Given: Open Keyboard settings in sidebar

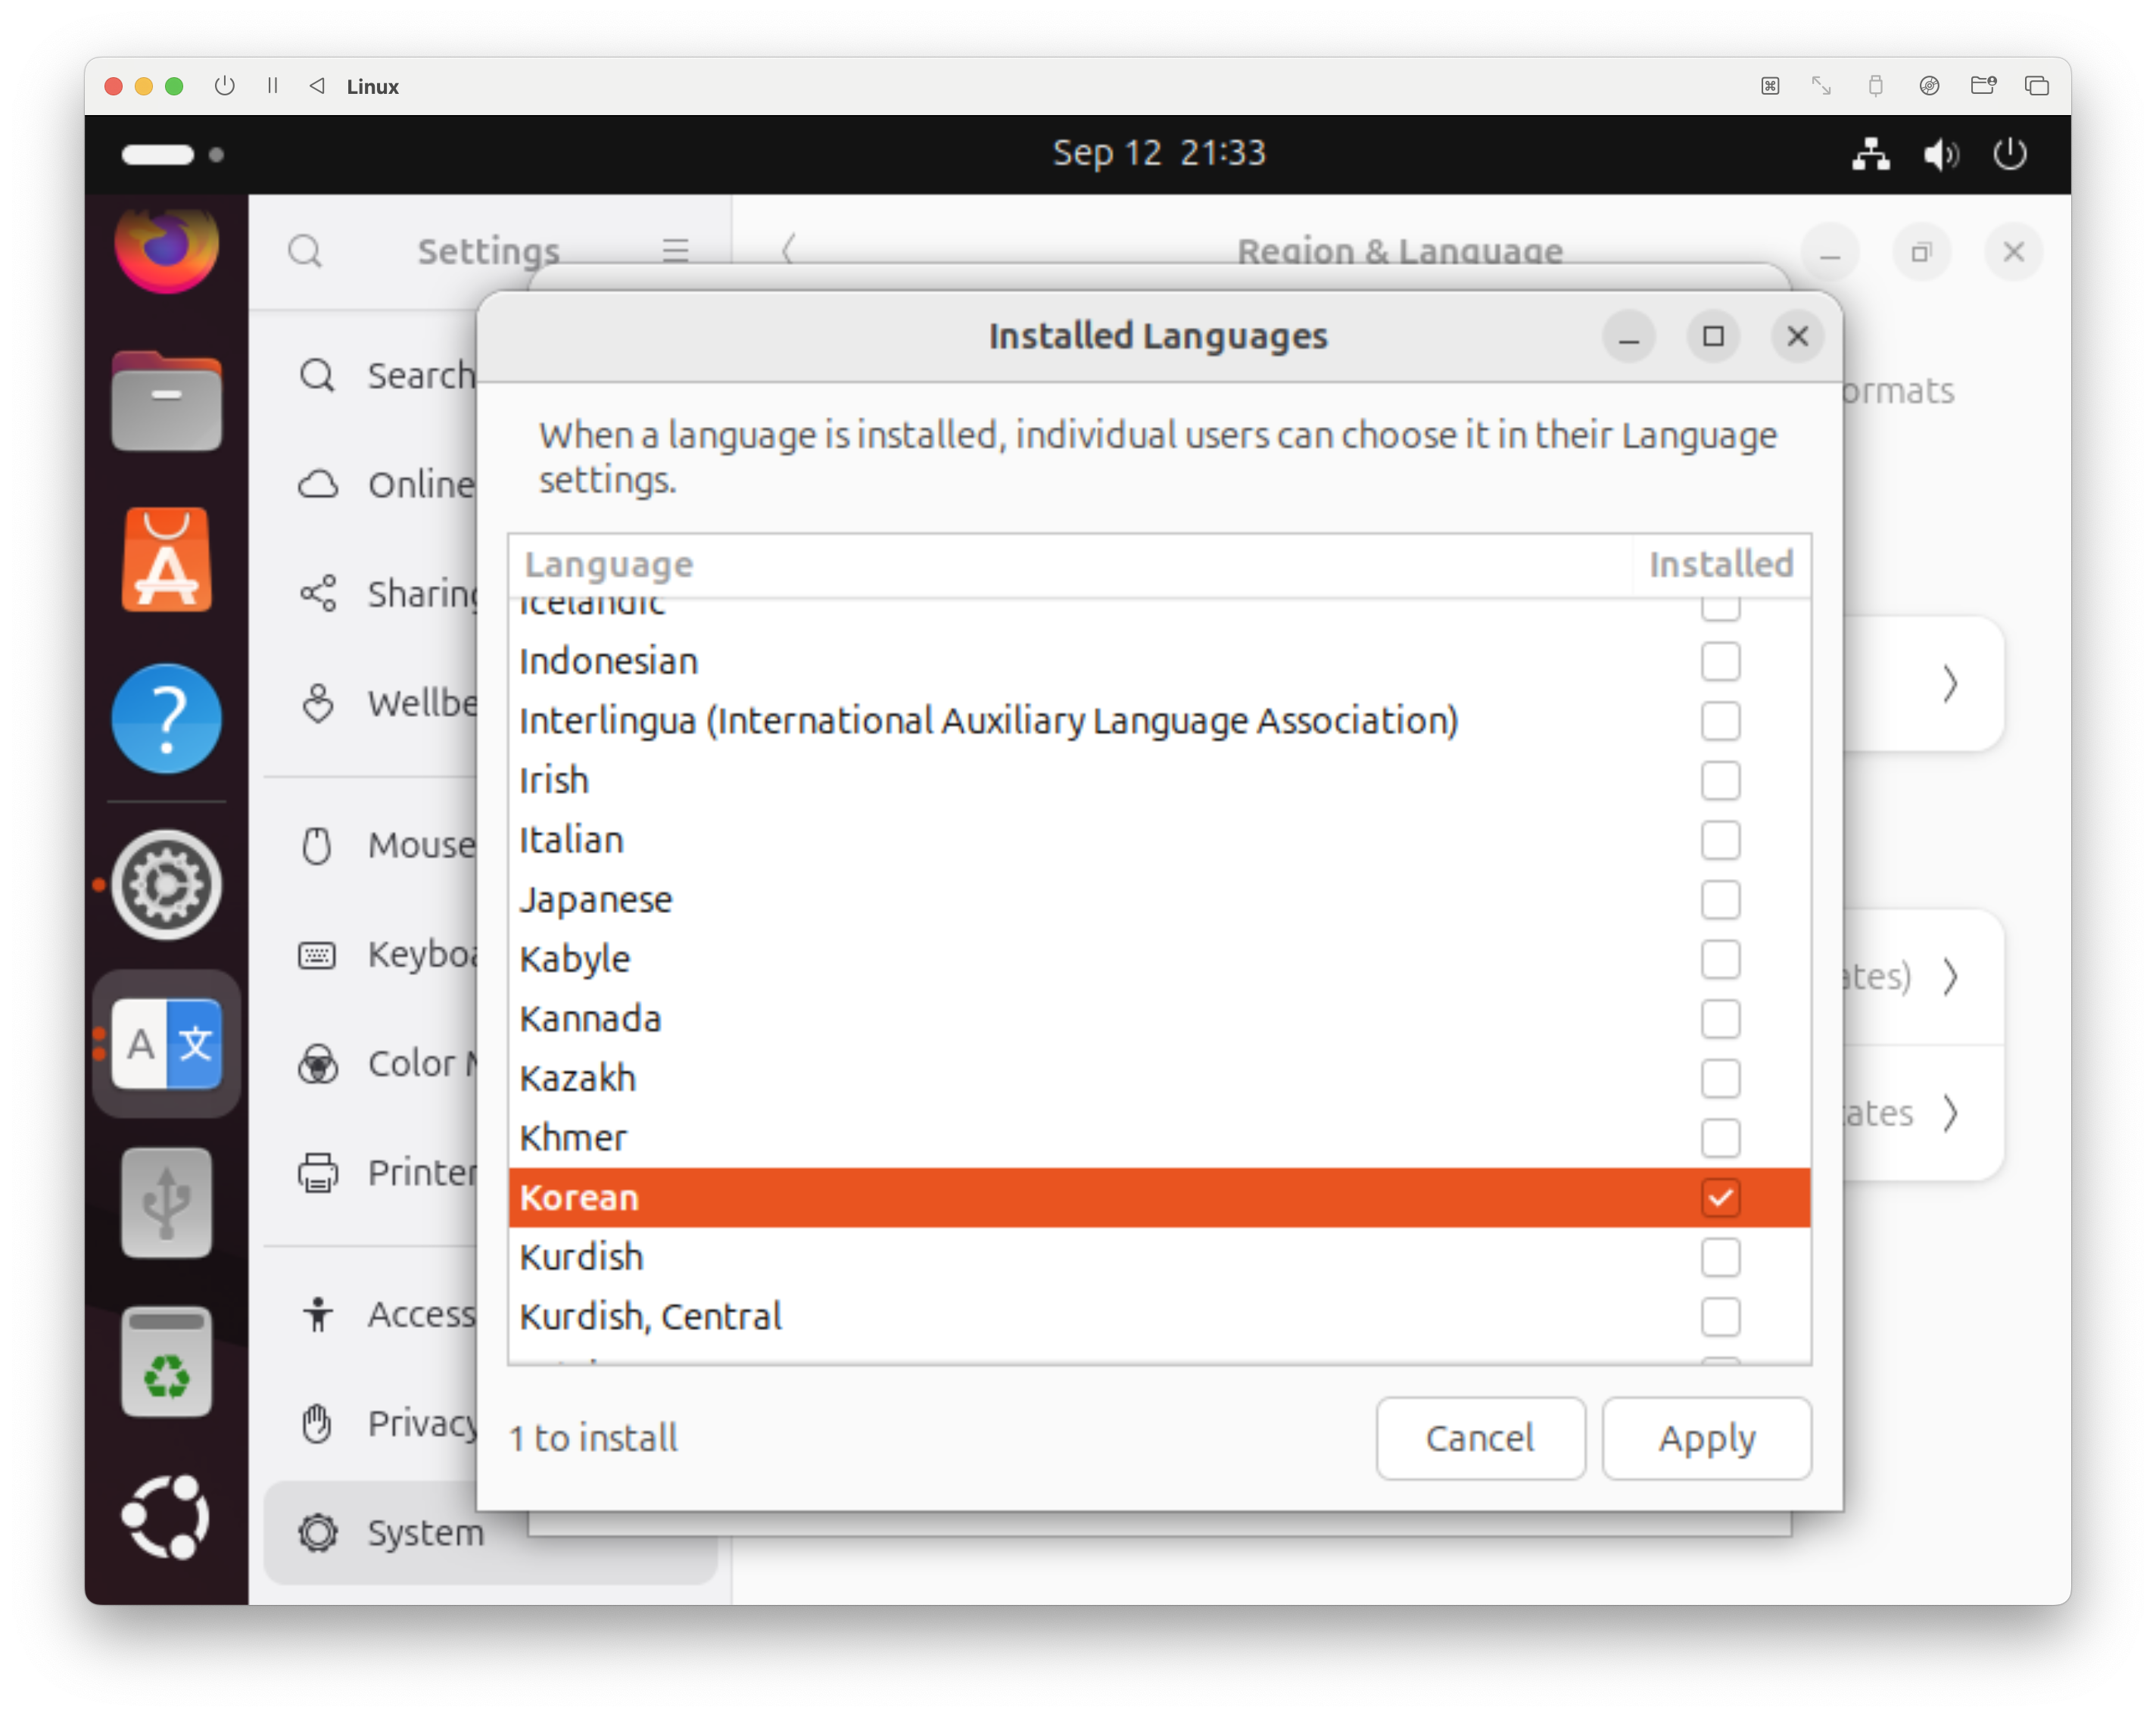Looking at the screenshot, I should (x=388, y=955).
